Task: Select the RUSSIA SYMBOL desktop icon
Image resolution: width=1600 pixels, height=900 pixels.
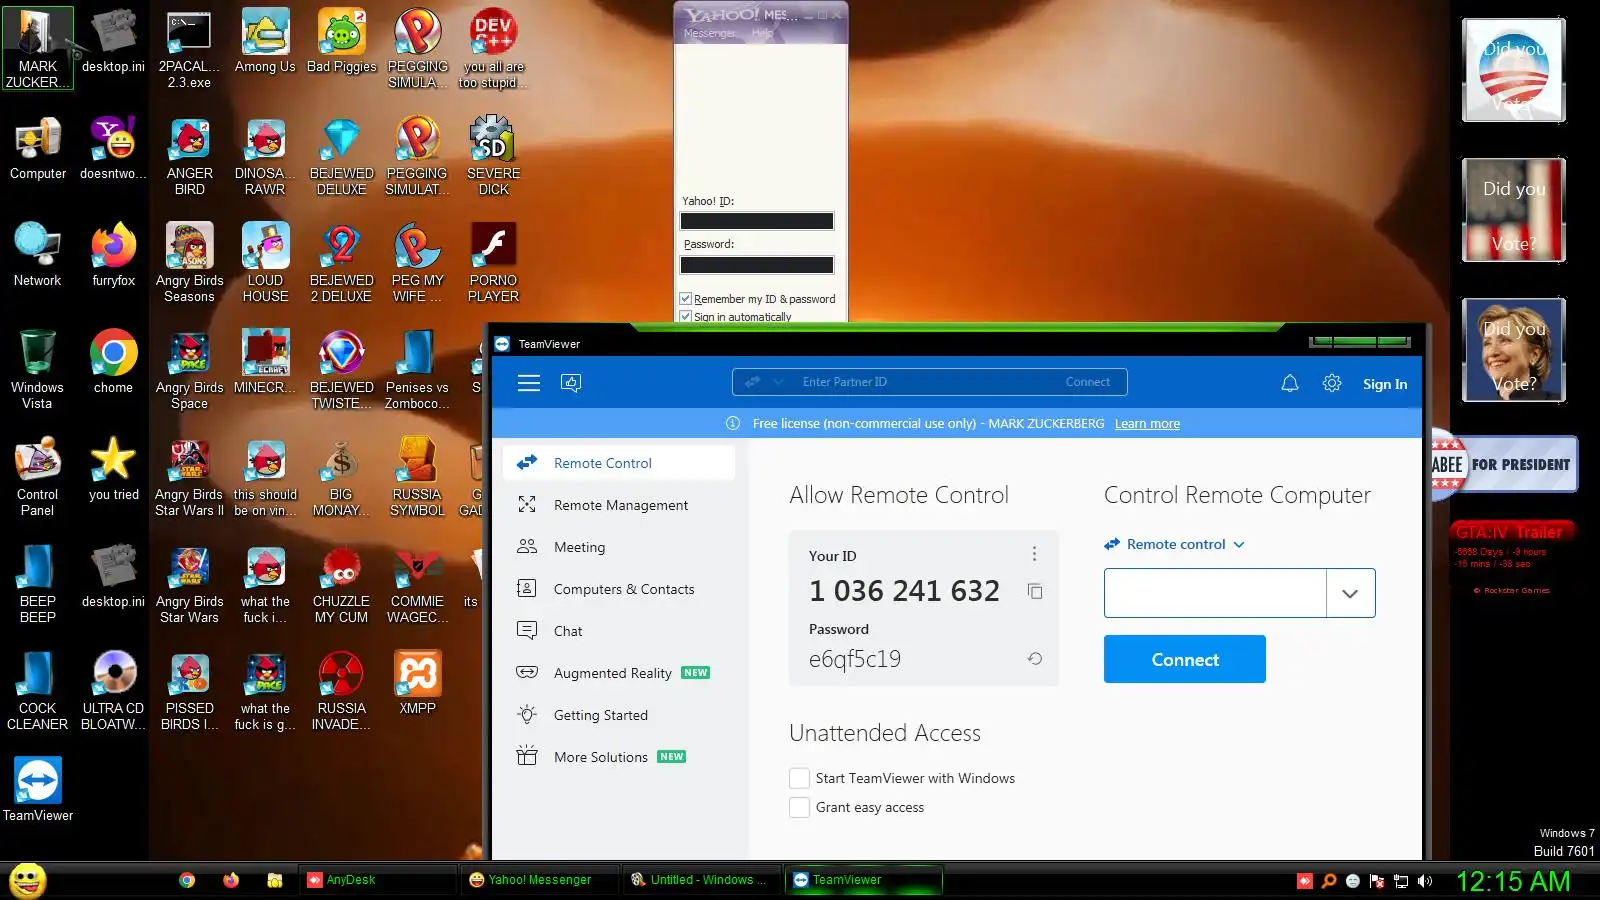Action: click(x=418, y=477)
